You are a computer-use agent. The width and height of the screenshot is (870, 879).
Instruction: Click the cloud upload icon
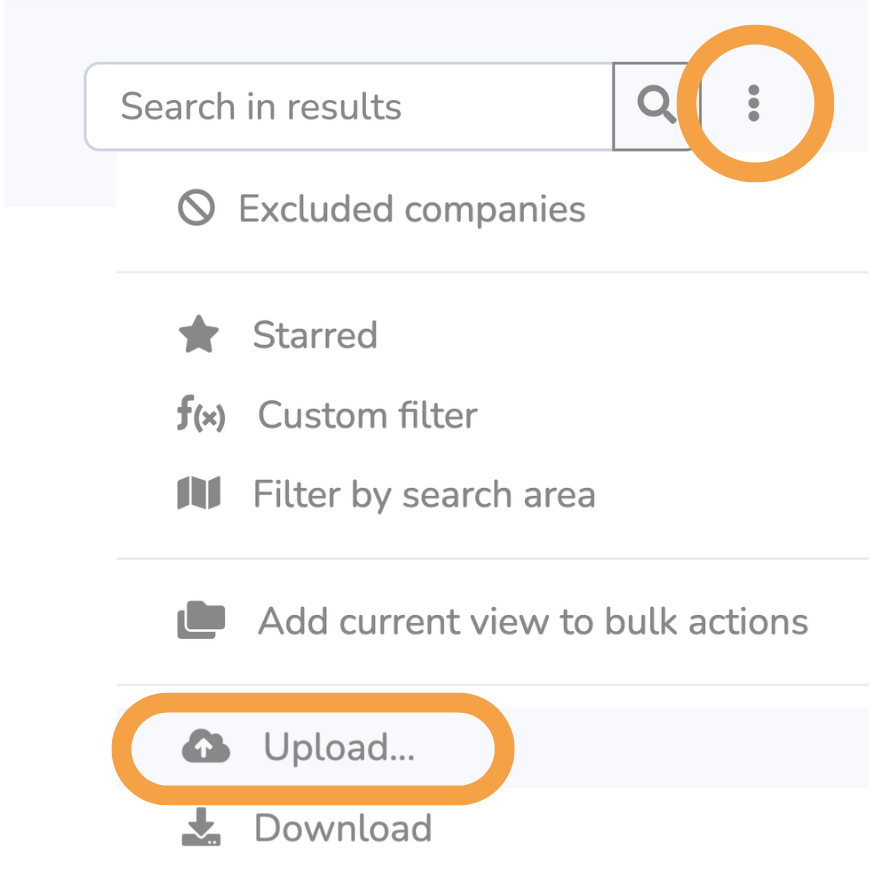pos(206,746)
